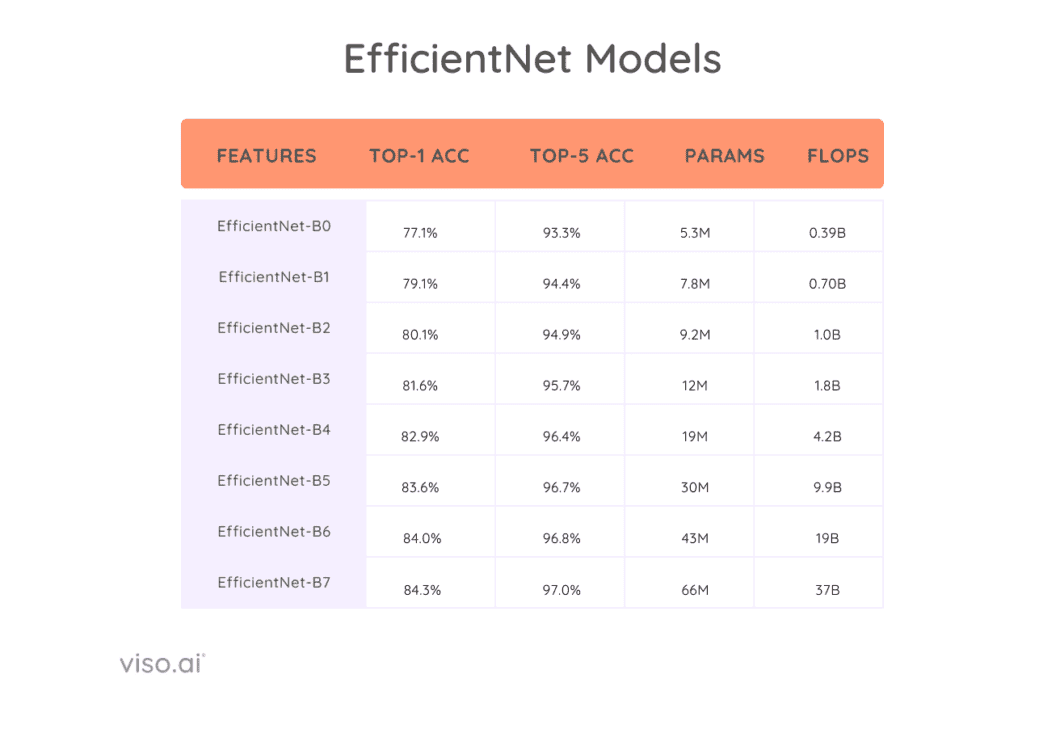The height and width of the screenshot is (729, 1060).
Task: Select the 0.39B FLOPS cell
Action: [827, 233]
